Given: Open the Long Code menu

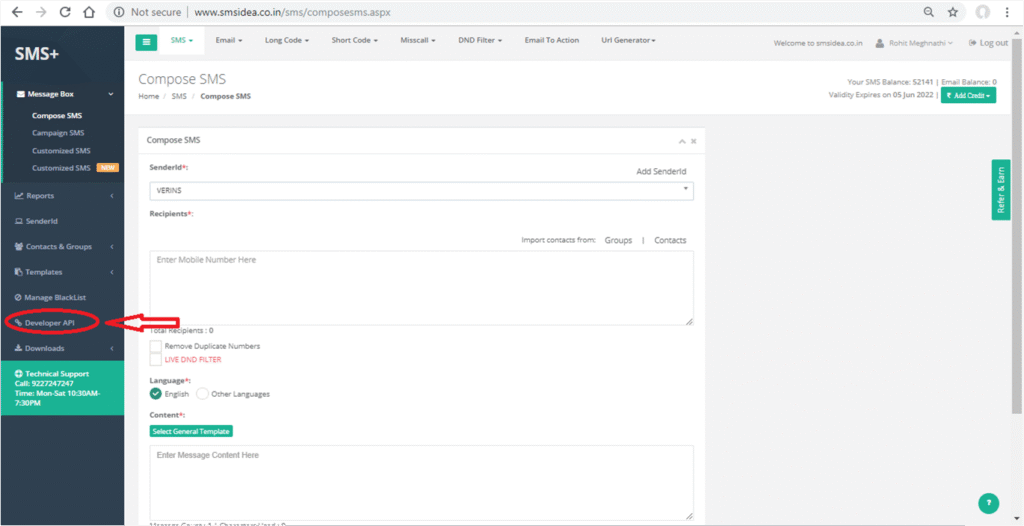Looking at the screenshot, I should point(287,41).
